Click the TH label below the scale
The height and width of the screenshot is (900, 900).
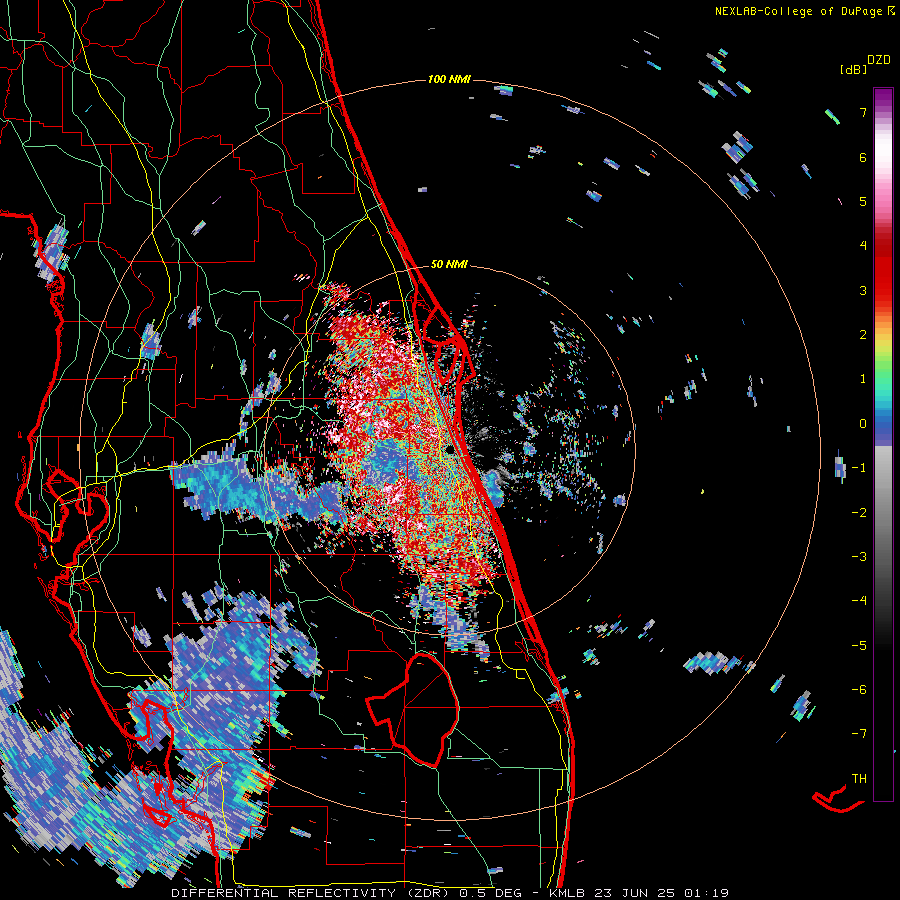click(859, 779)
